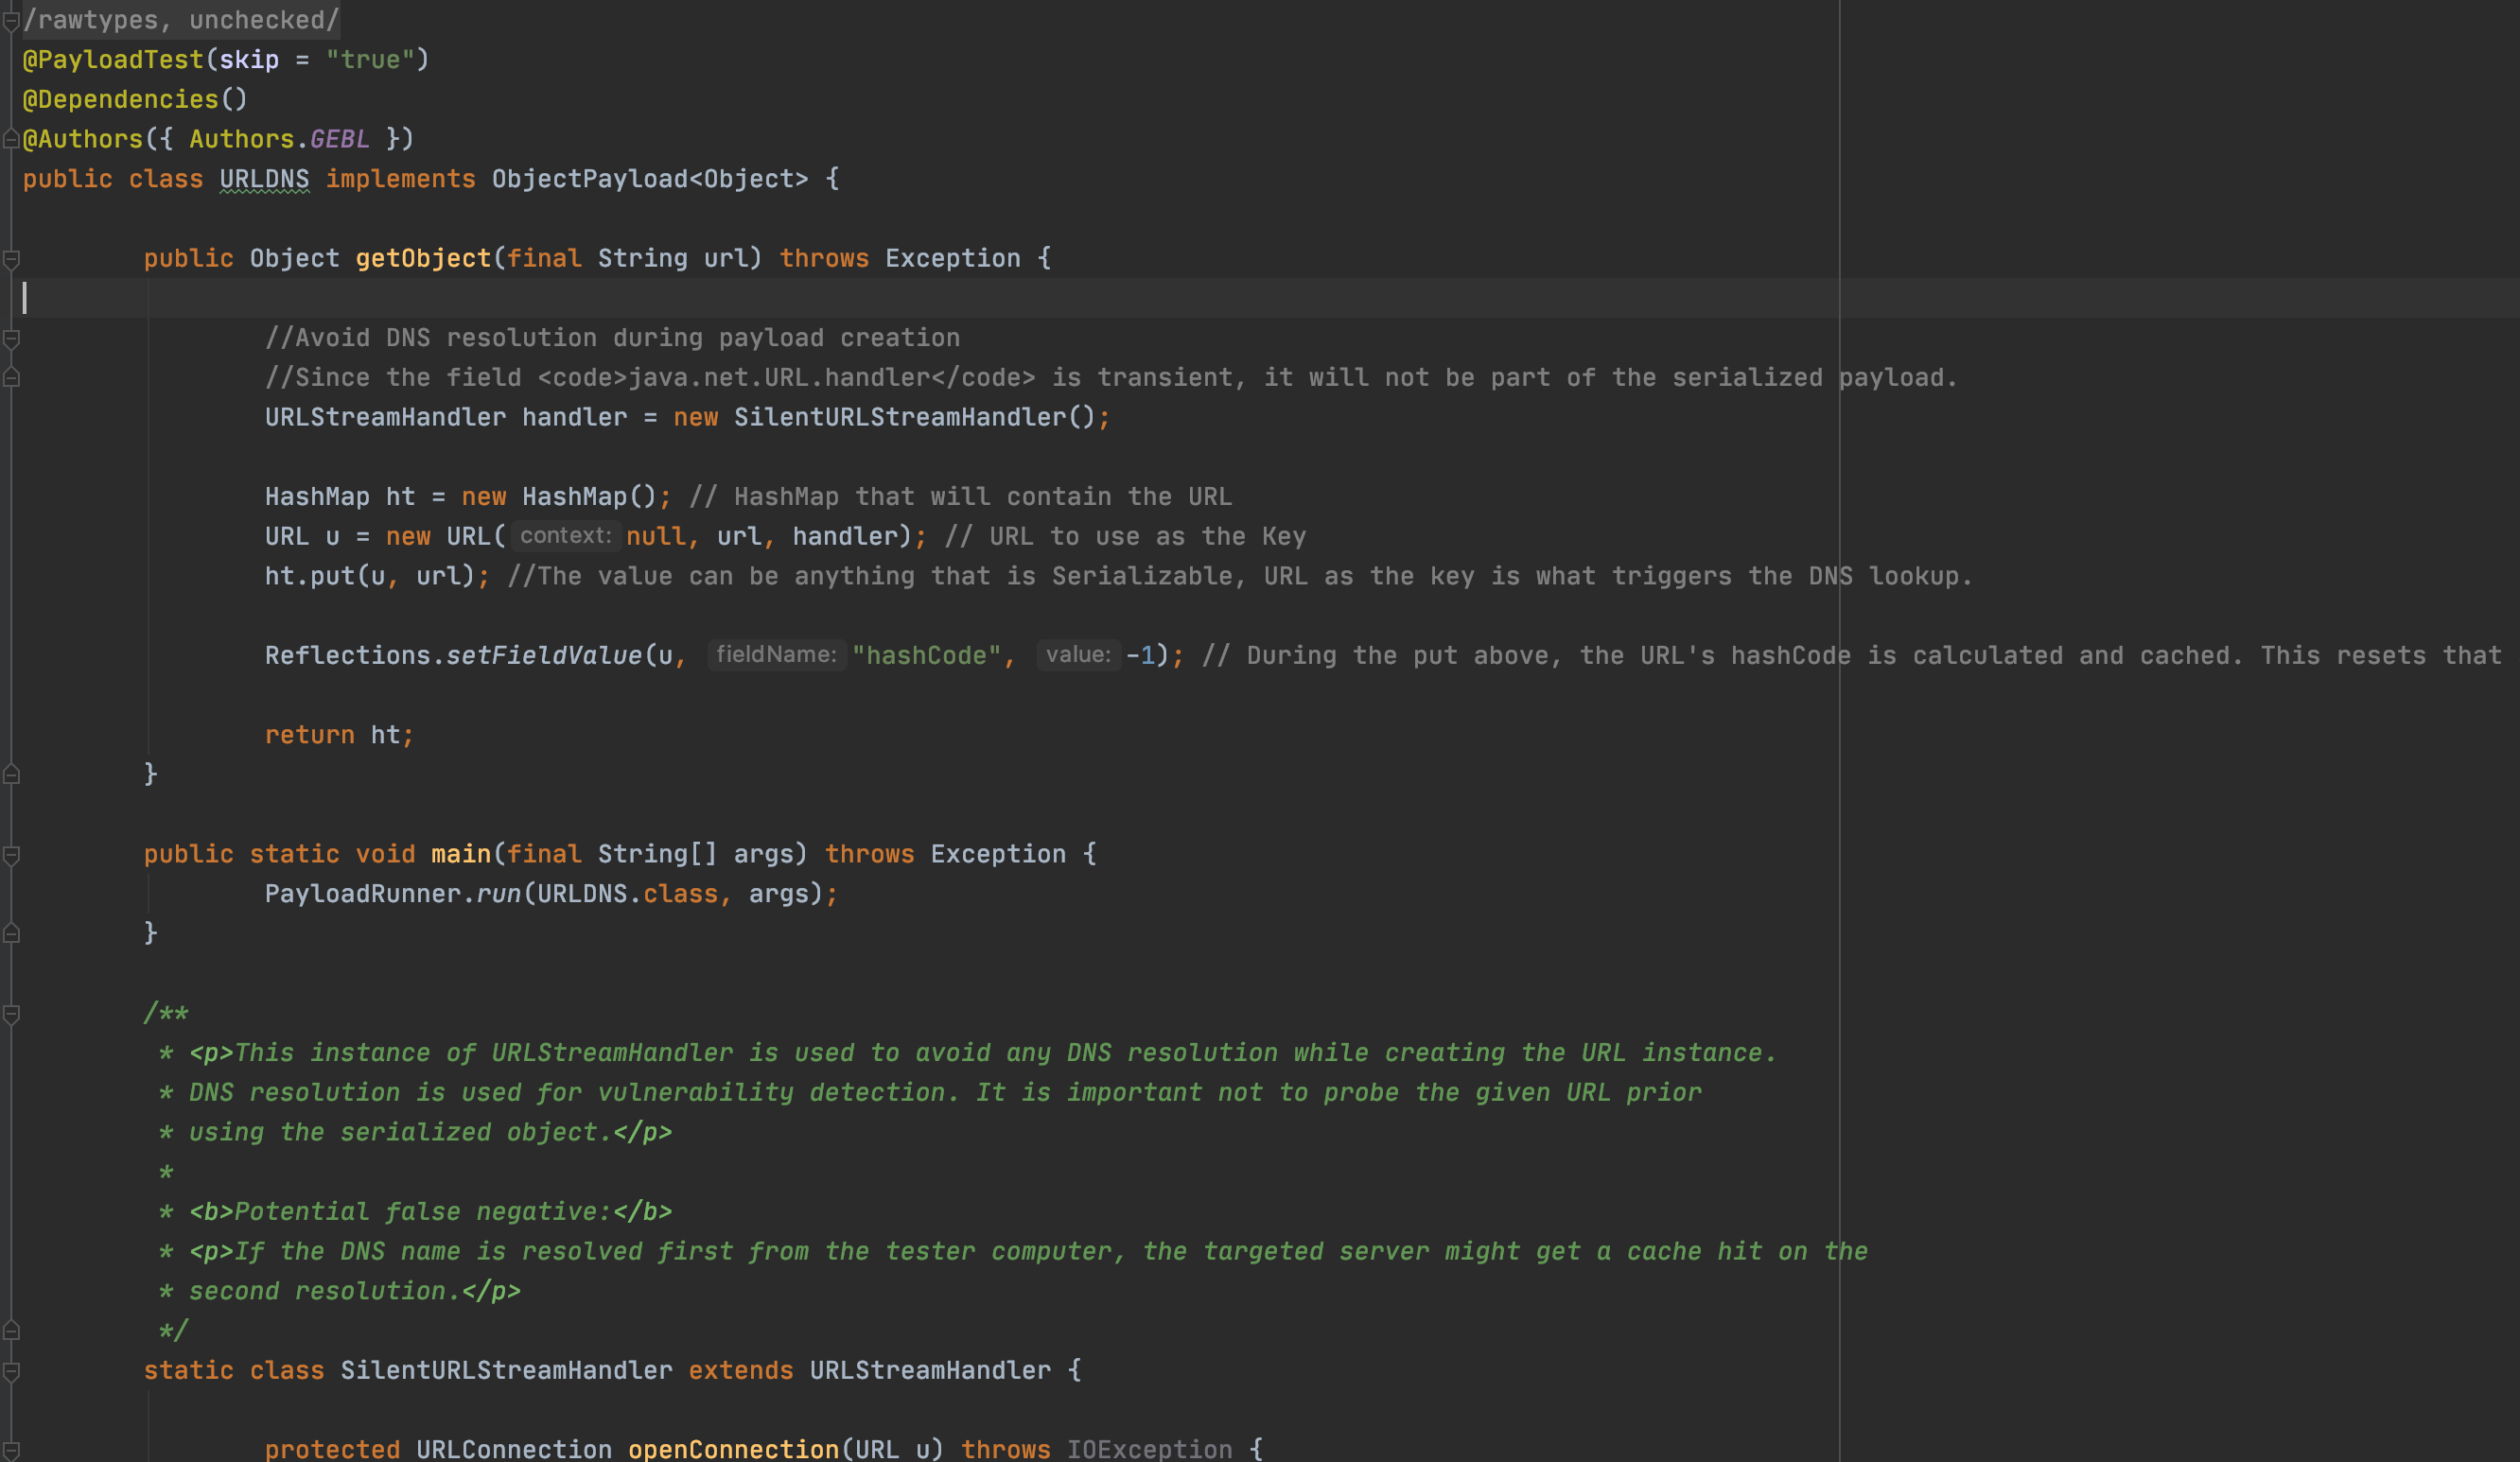This screenshot has height=1462, width=2520.
Task: Fold the SilentURLStreamHandler class in the gutter
Action: pyautogui.click(x=12, y=1371)
